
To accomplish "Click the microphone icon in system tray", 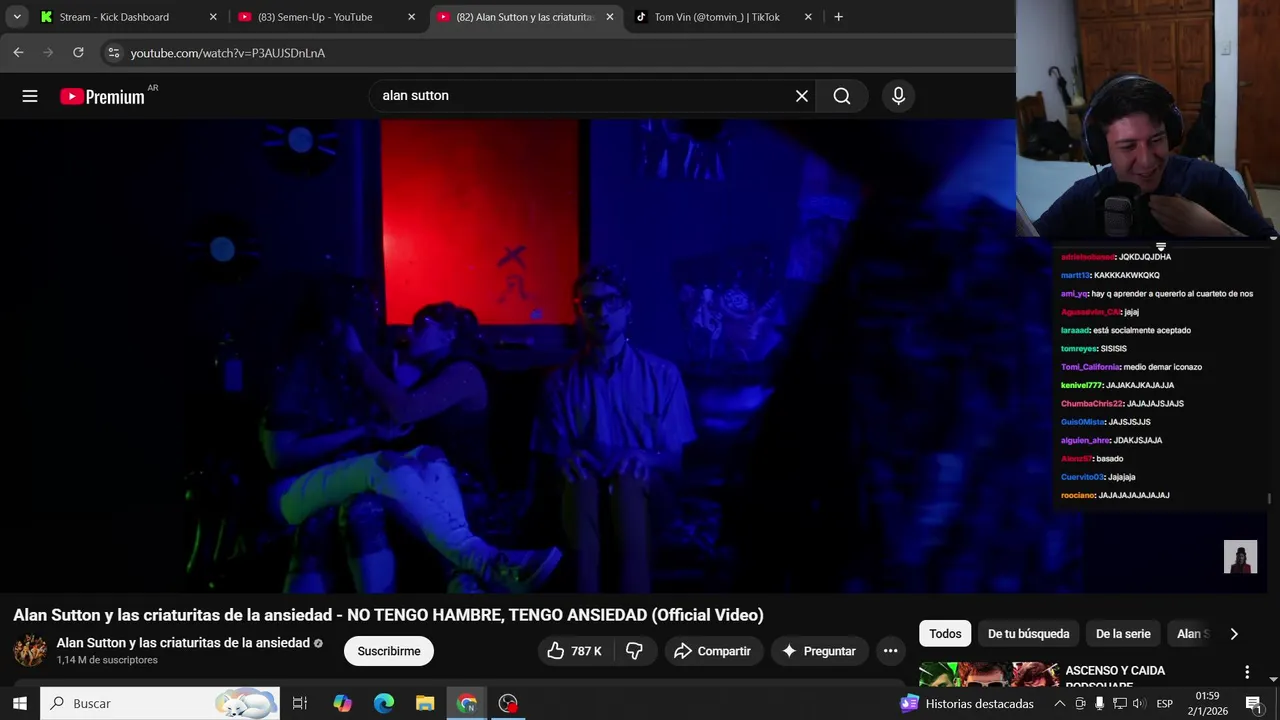I will [x=1100, y=704].
